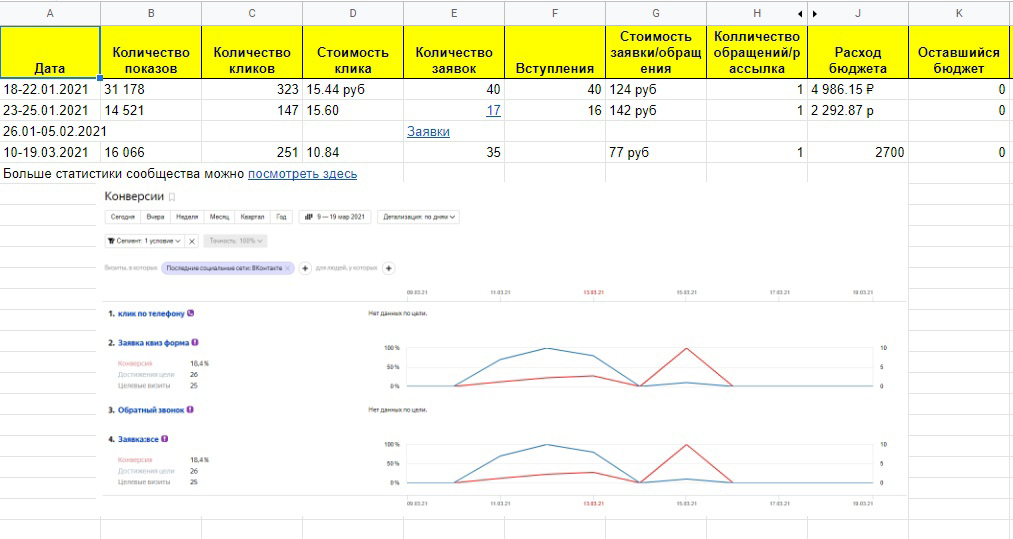
Task: Click the purple icon beside Заявка:все
Action: click(165, 439)
